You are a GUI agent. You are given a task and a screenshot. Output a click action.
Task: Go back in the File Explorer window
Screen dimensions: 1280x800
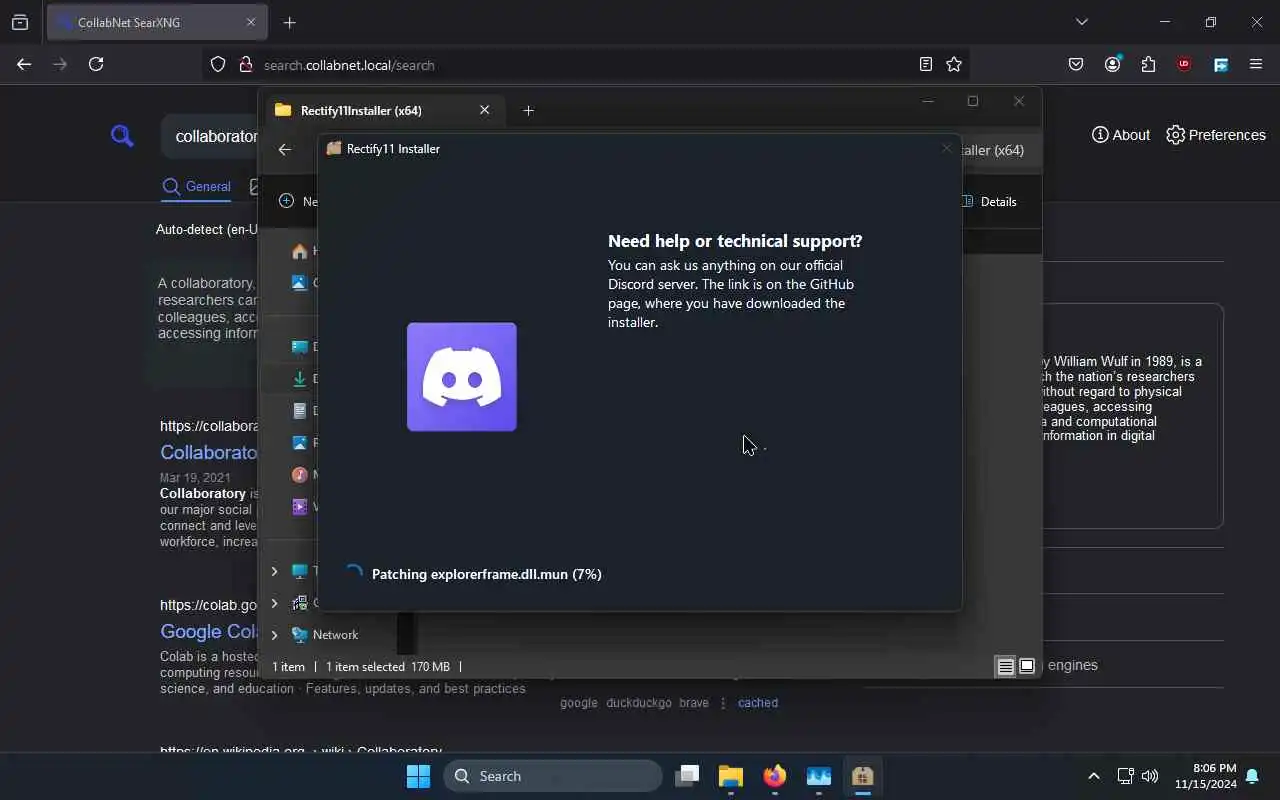click(285, 149)
